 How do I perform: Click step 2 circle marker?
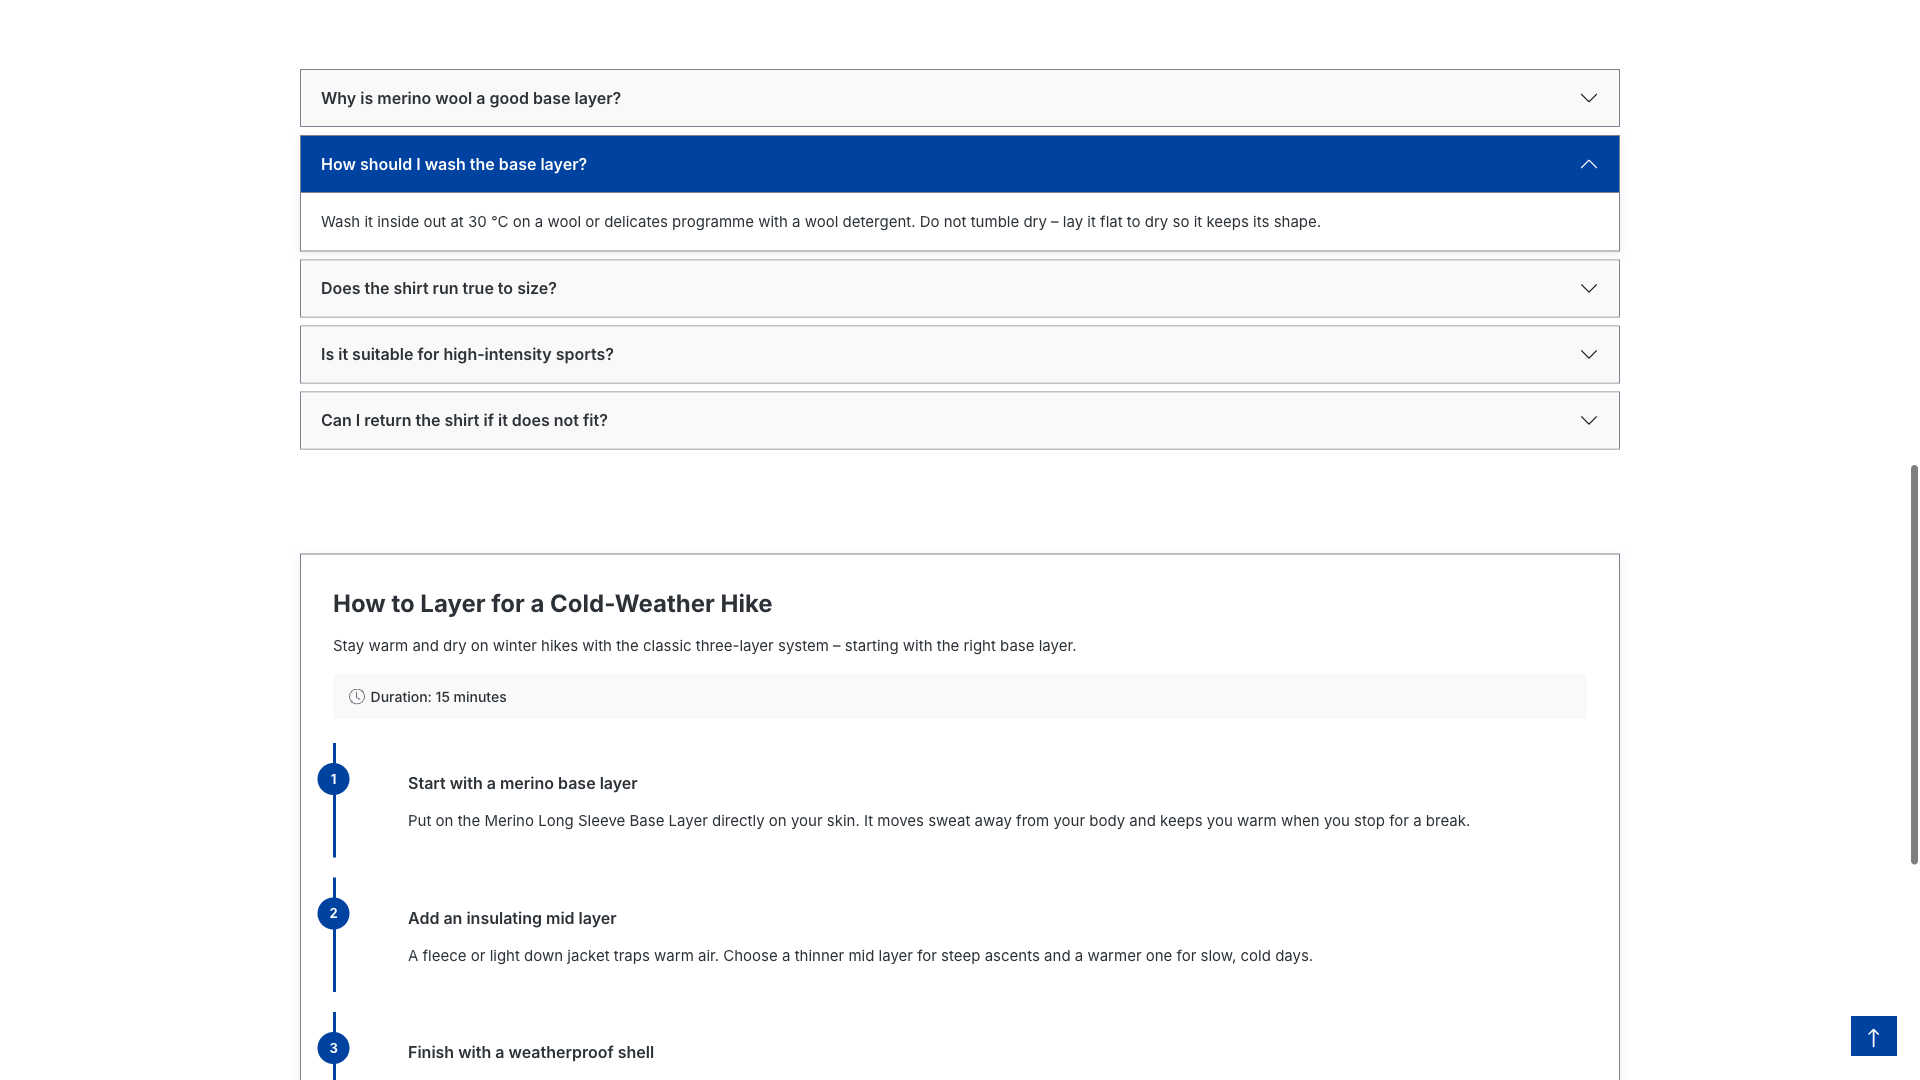(x=333, y=913)
